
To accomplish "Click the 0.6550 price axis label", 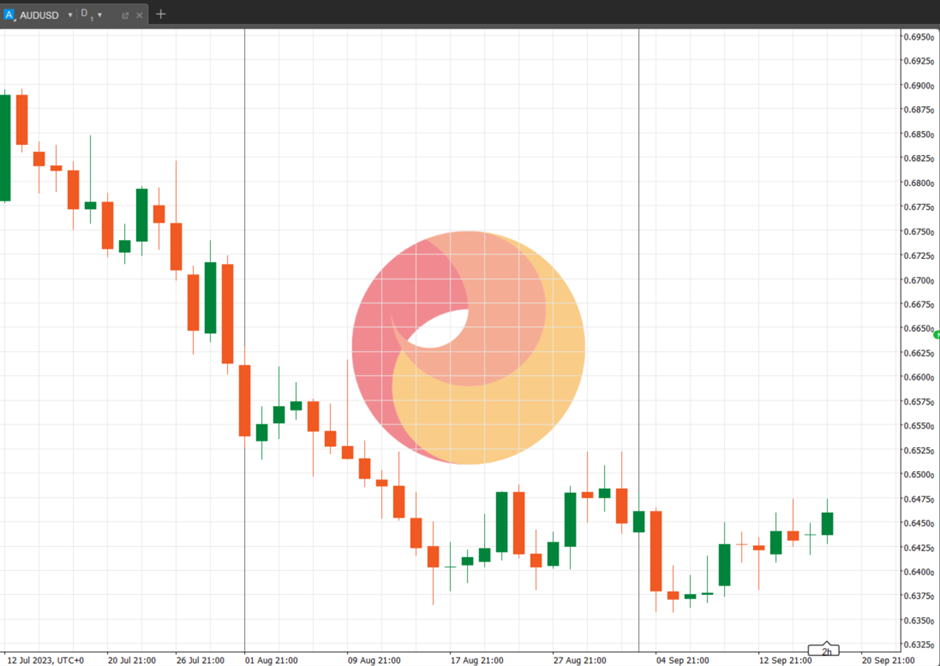I will [x=919, y=426].
